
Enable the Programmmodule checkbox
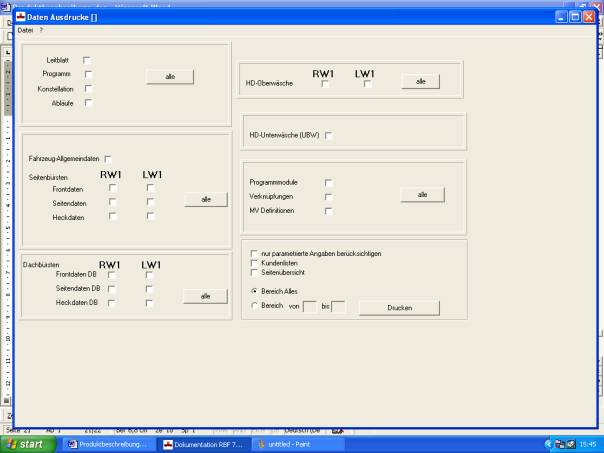pyautogui.click(x=329, y=183)
